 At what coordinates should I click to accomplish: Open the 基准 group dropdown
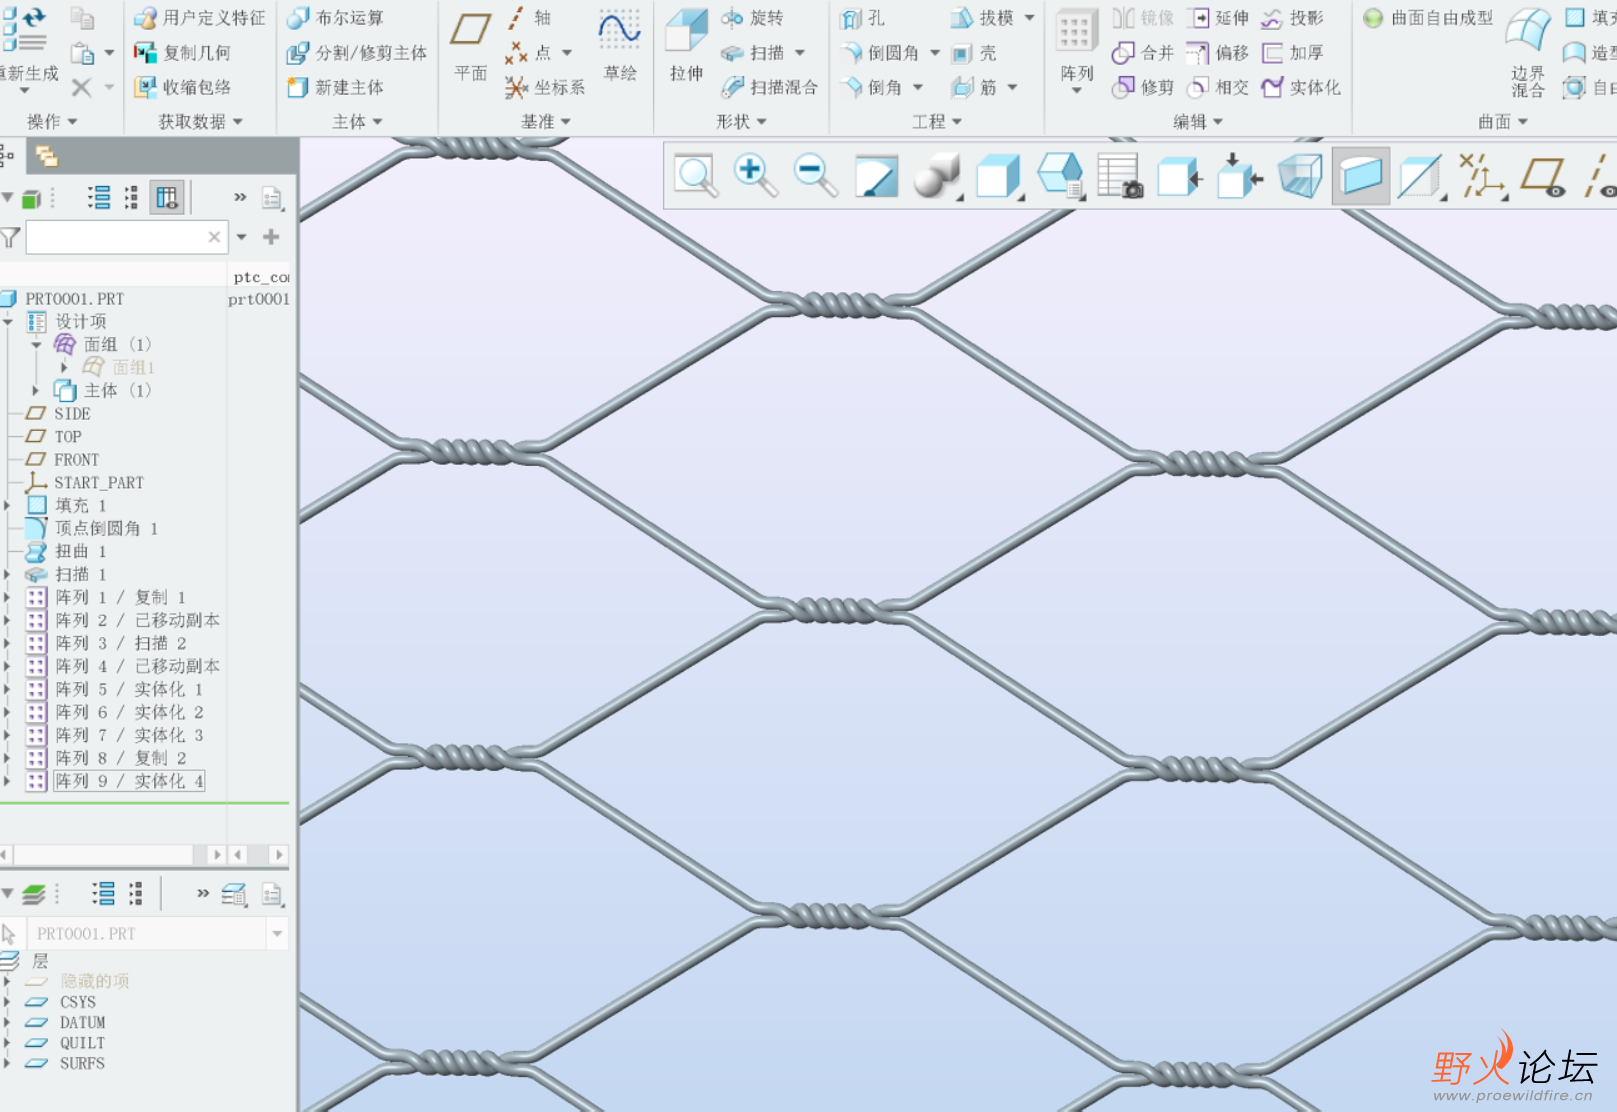click(545, 122)
